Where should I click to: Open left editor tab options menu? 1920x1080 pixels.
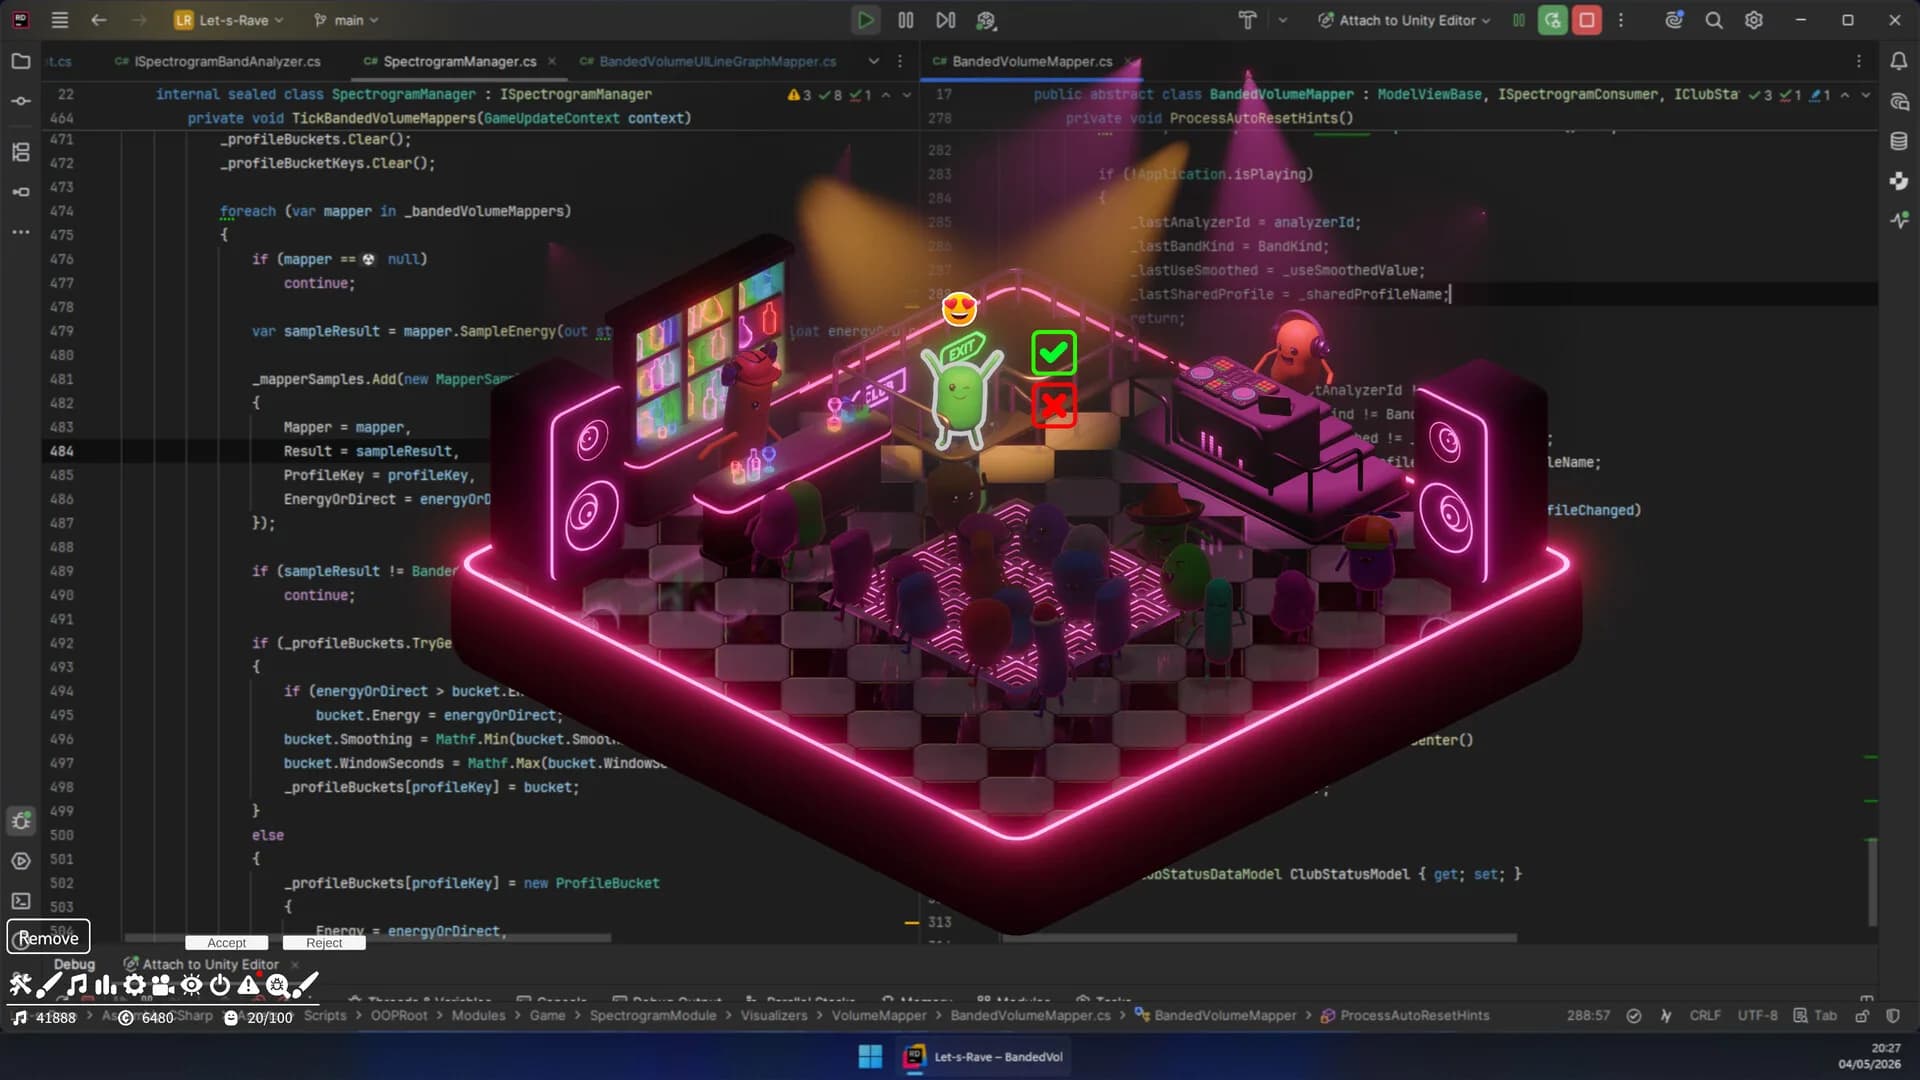tap(900, 61)
